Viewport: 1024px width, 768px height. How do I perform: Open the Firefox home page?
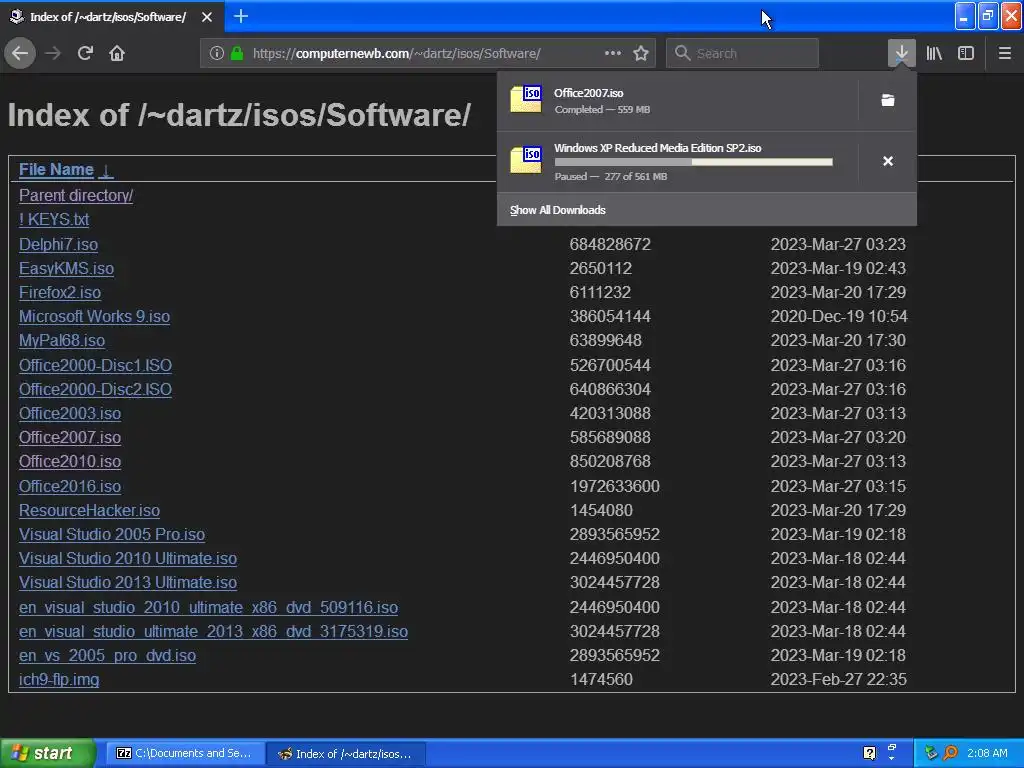[117, 53]
